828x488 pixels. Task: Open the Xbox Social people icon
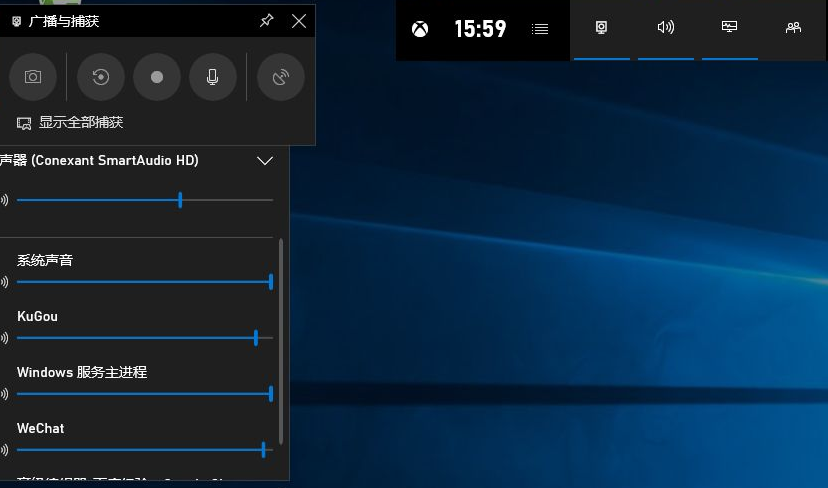click(793, 28)
